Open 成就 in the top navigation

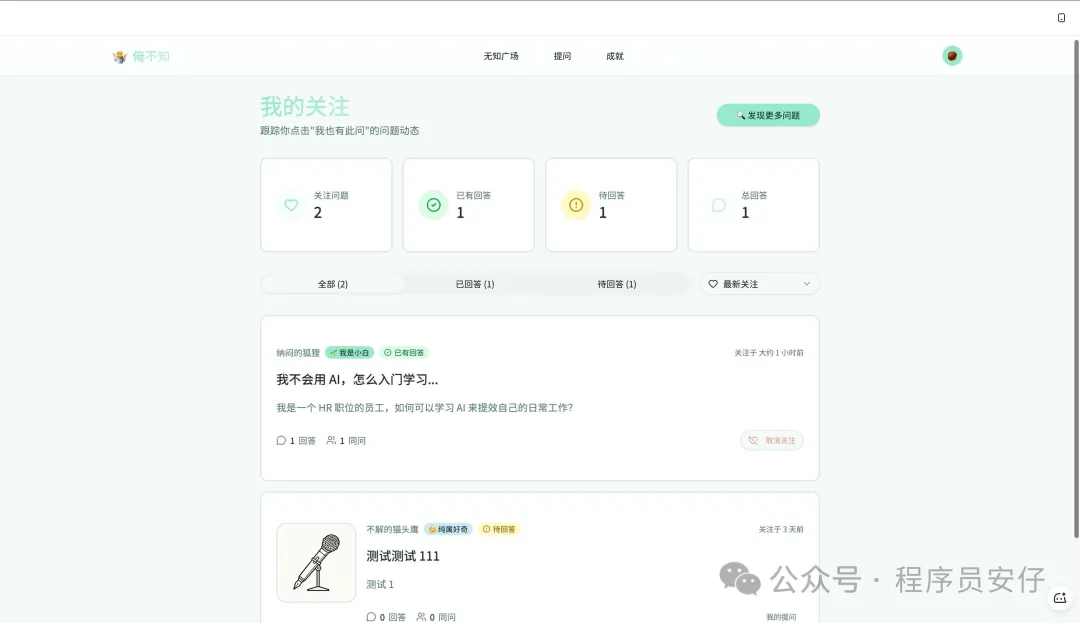point(614,56)
